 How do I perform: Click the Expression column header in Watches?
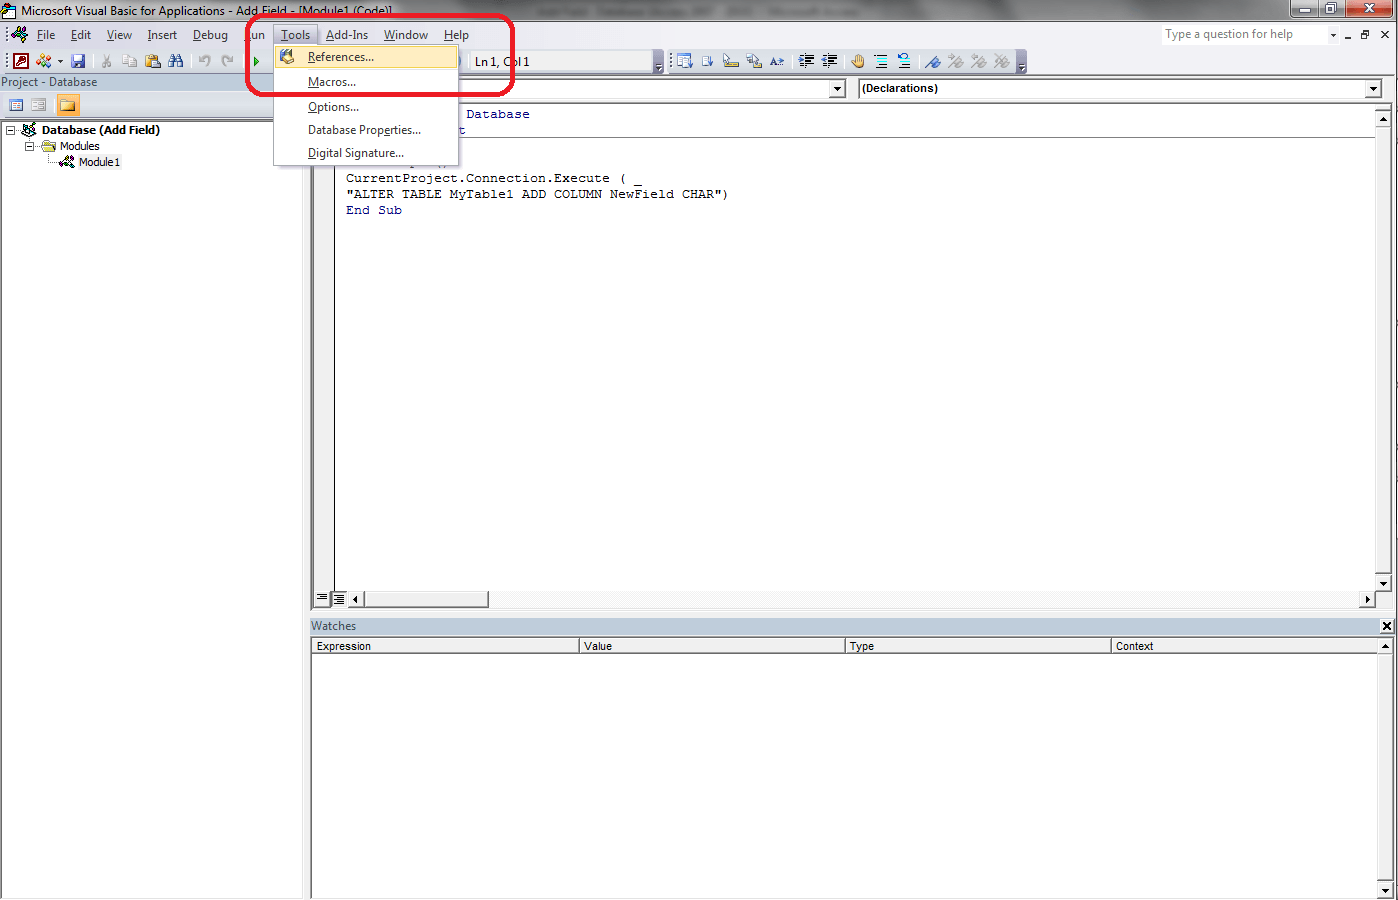(445, 646)
